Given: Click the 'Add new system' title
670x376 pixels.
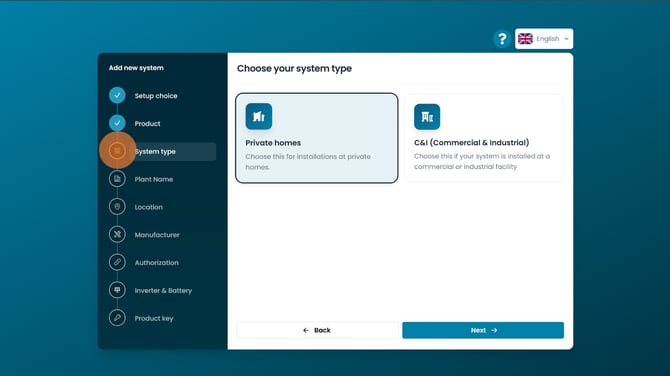Looking at the screenshot, I should pos(136,68).
